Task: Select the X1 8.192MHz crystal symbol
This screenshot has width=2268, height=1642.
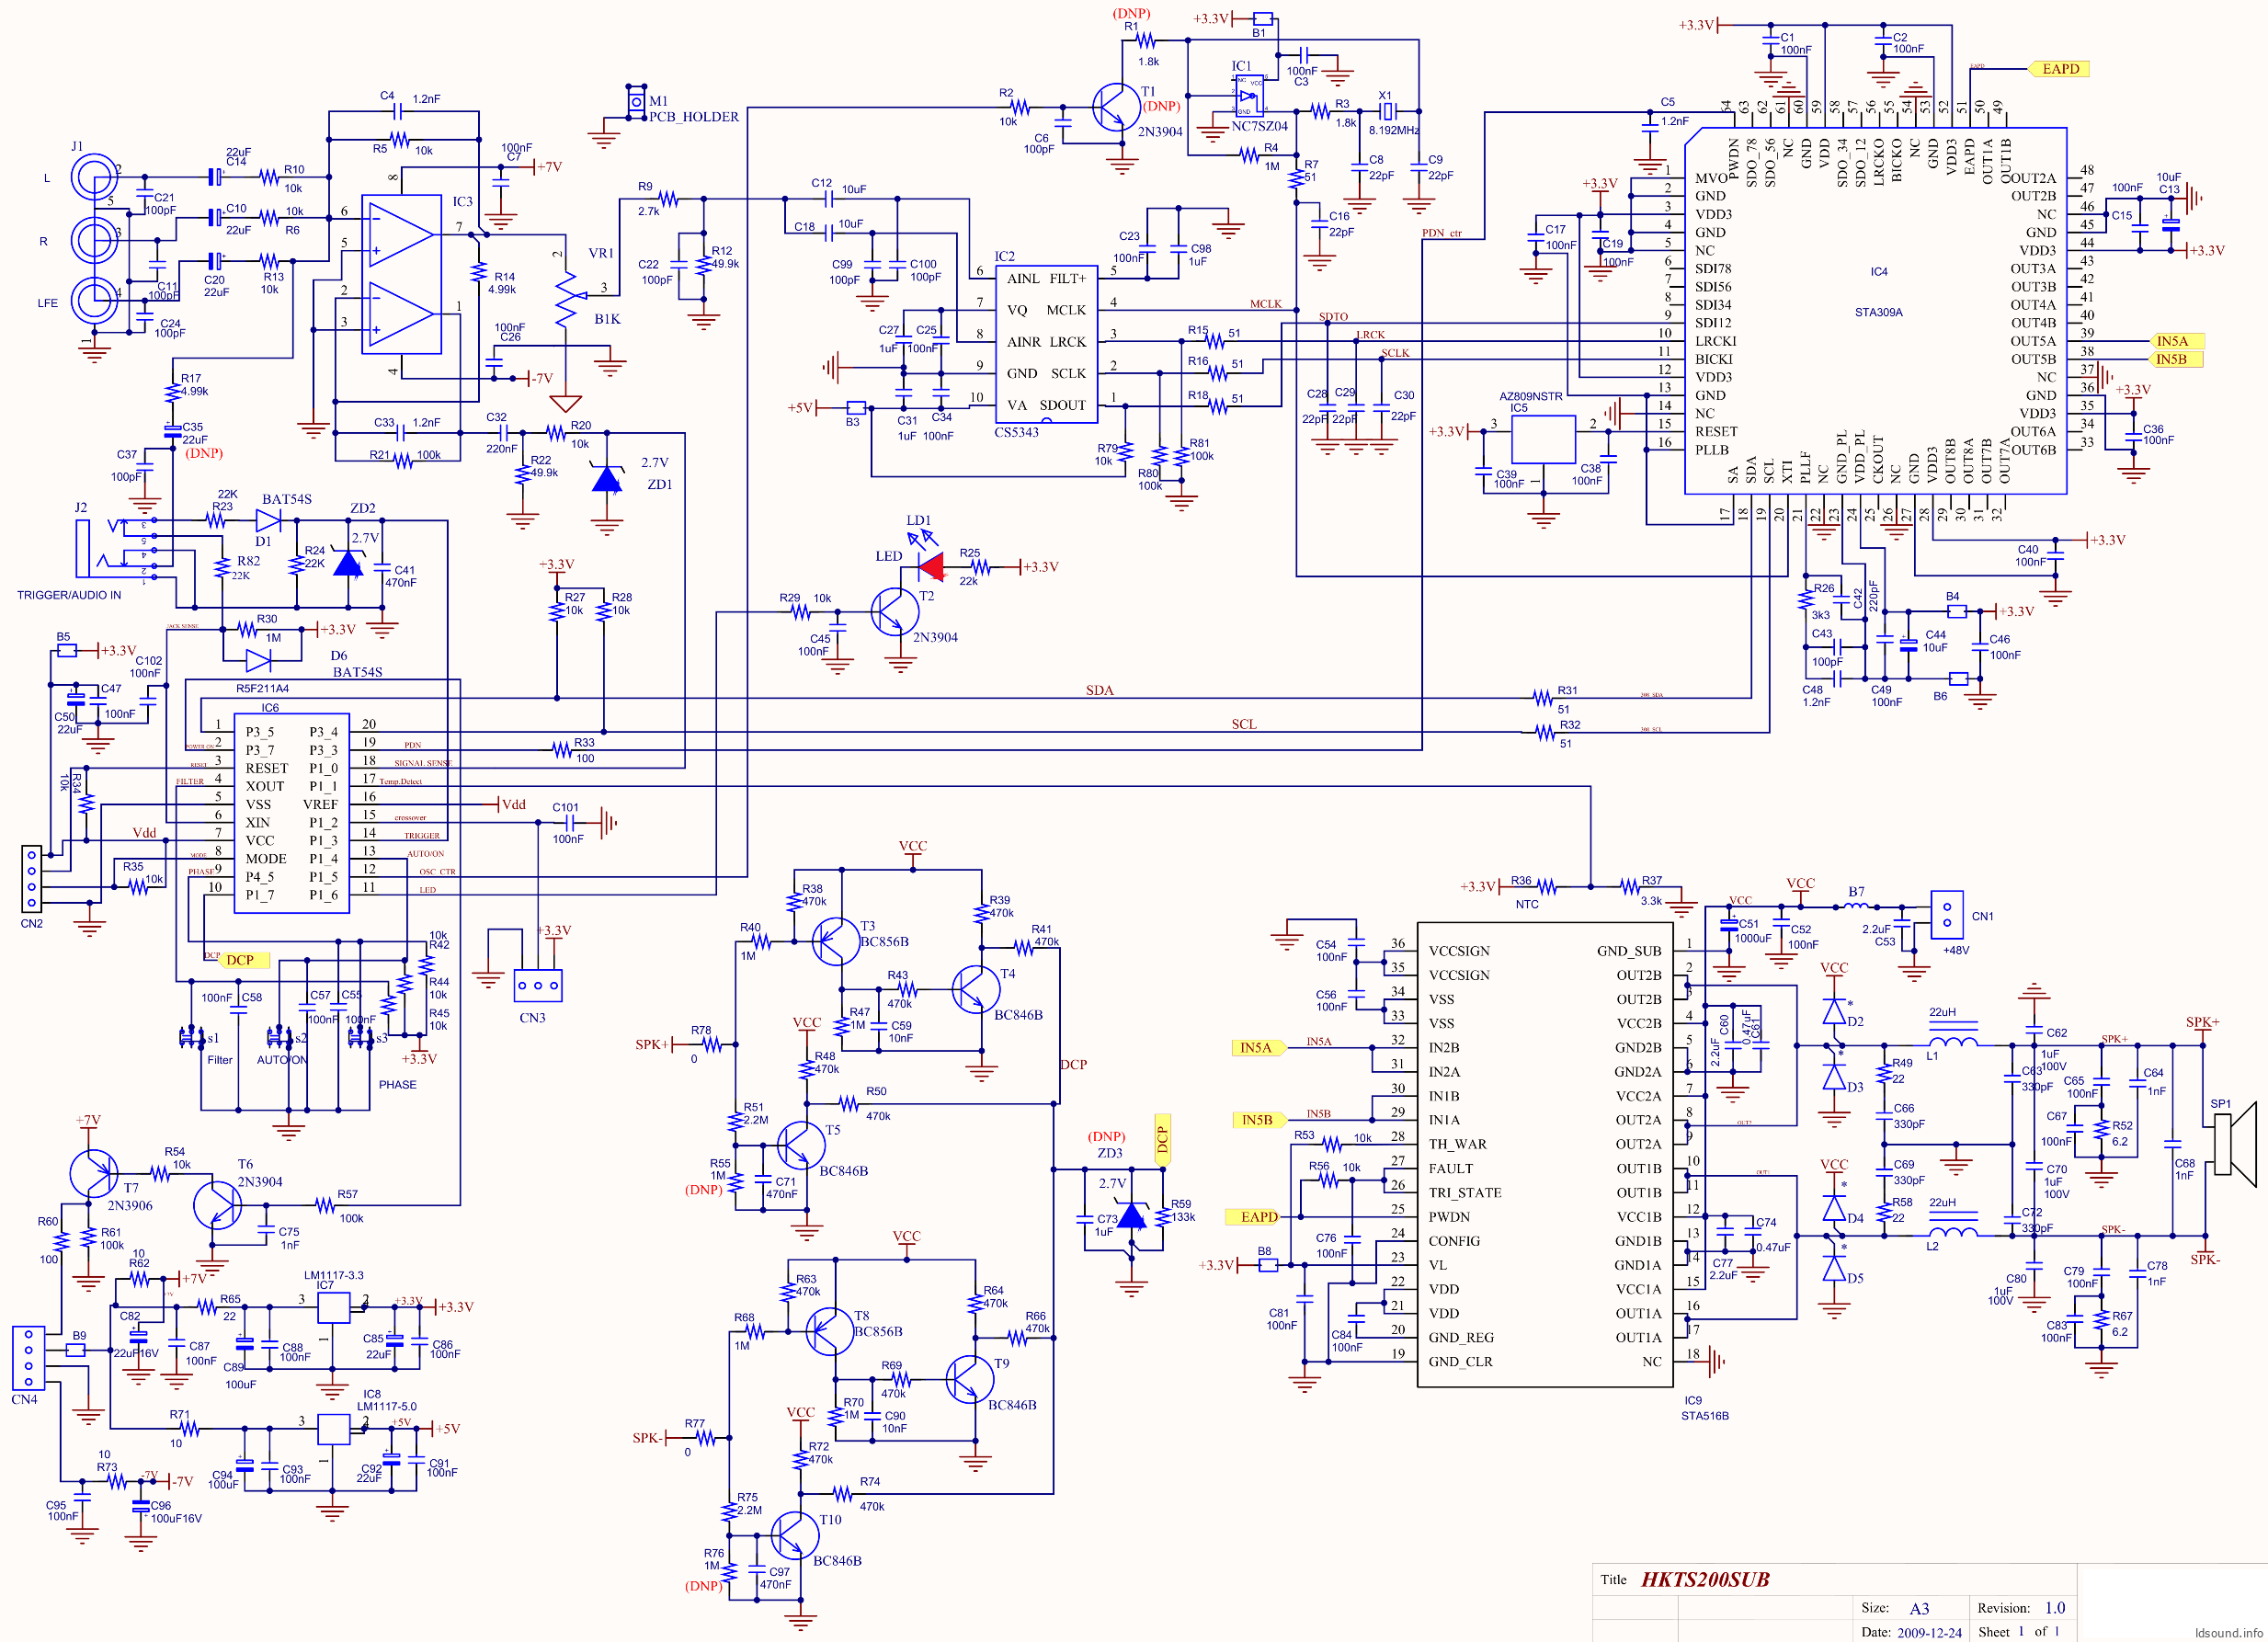Action: click(1386, 110)
